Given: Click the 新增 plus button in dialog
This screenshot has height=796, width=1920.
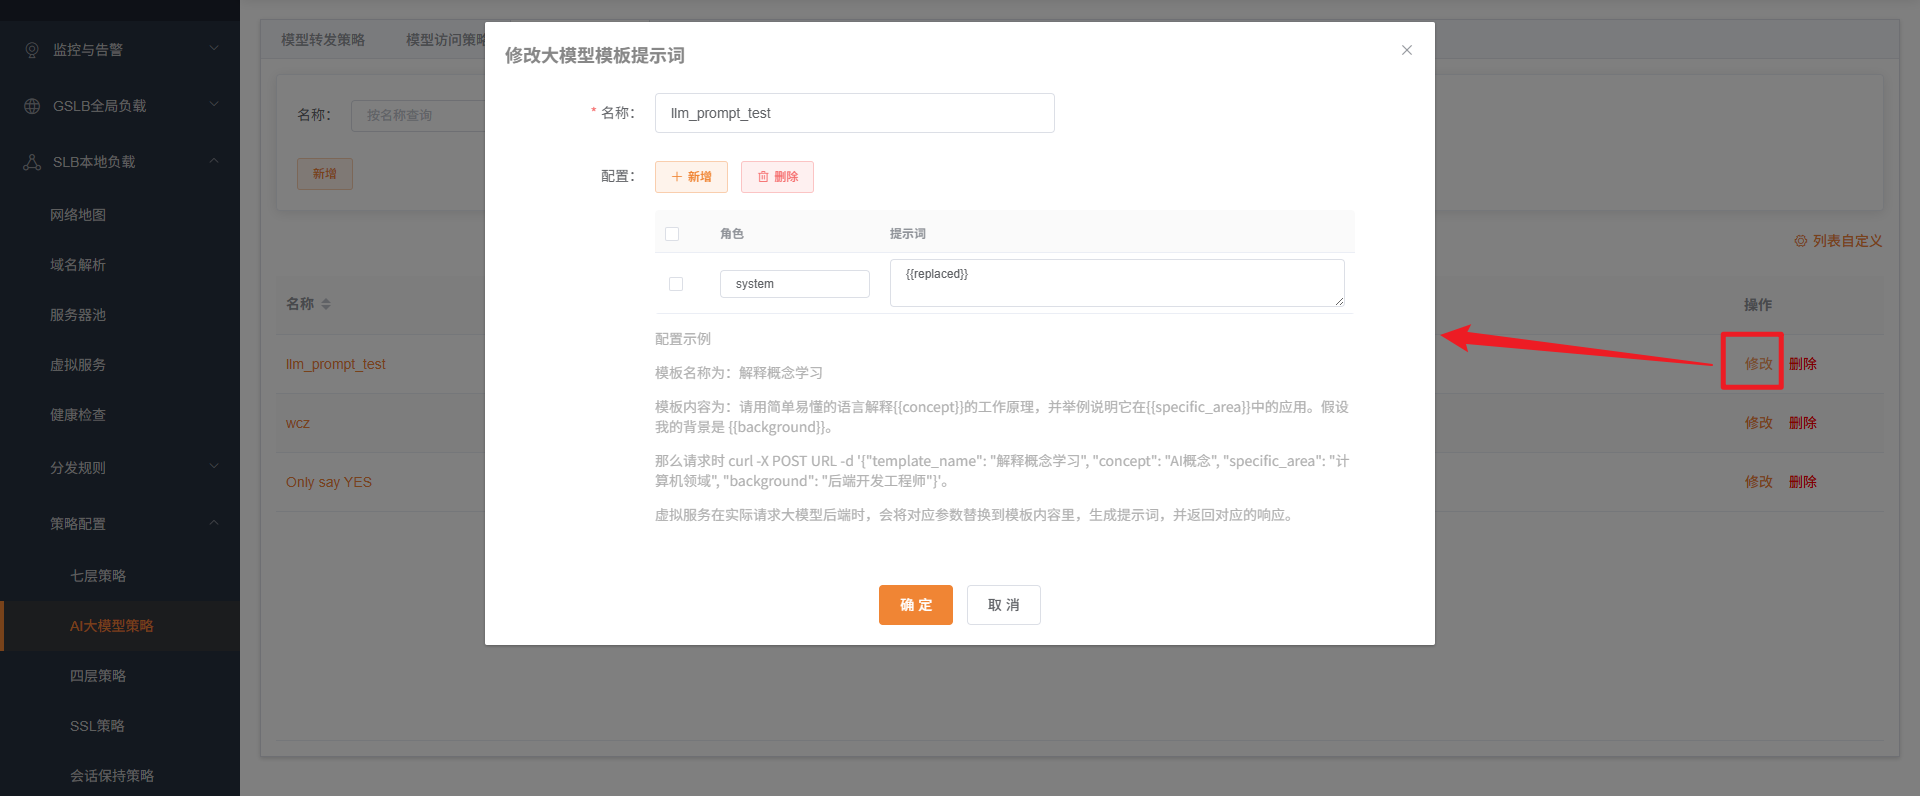Looking at the screenshot, I should (691, 177).
